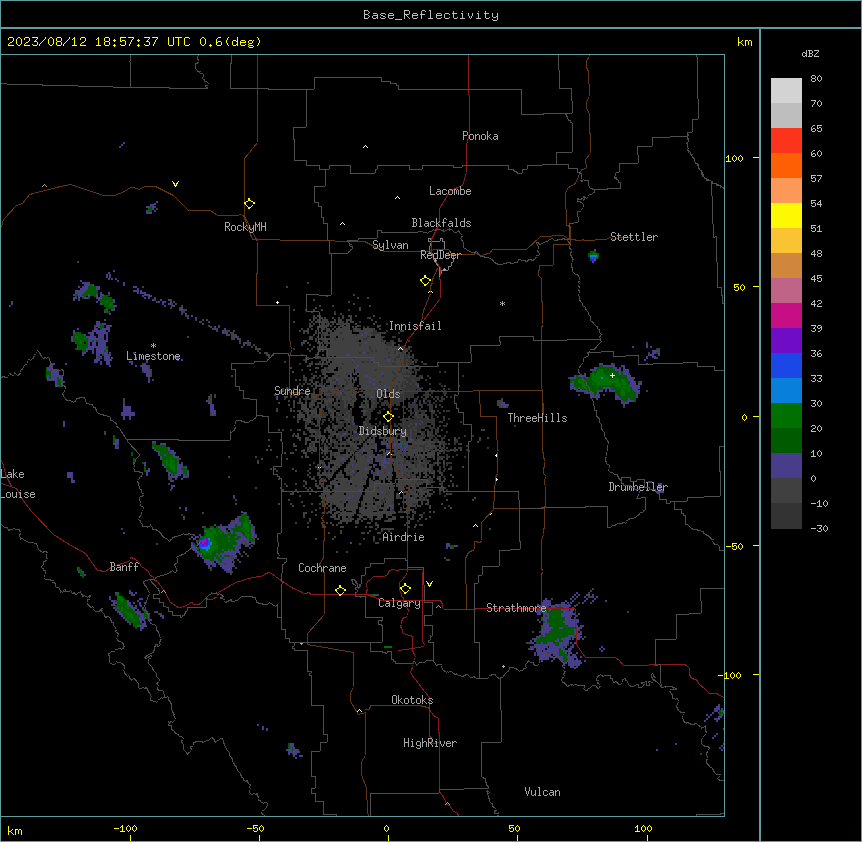
Task: Click the yellow diamond marker above Calgary label
Action: (x=405, y=589)
